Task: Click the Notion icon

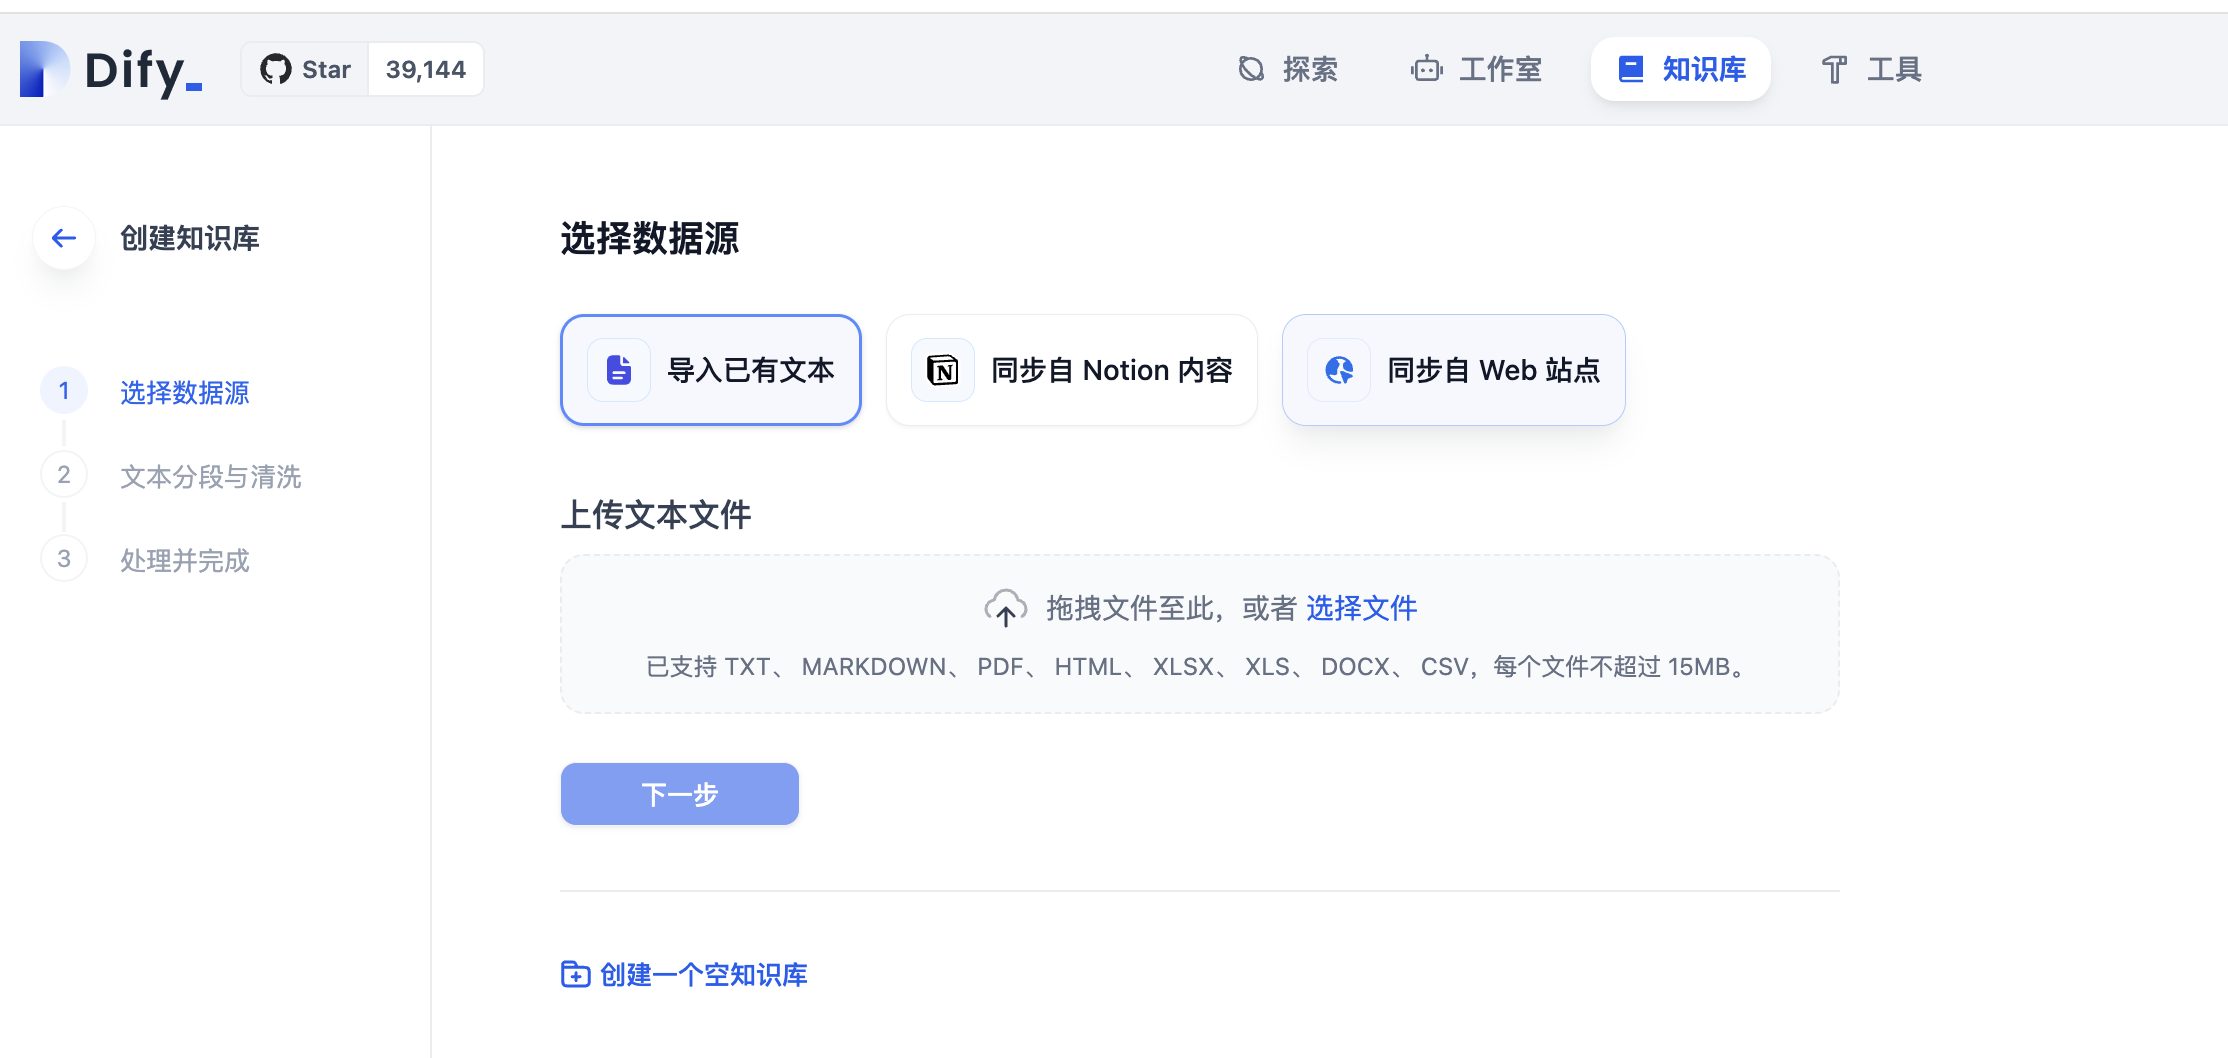Action: (x=942, y=370)
